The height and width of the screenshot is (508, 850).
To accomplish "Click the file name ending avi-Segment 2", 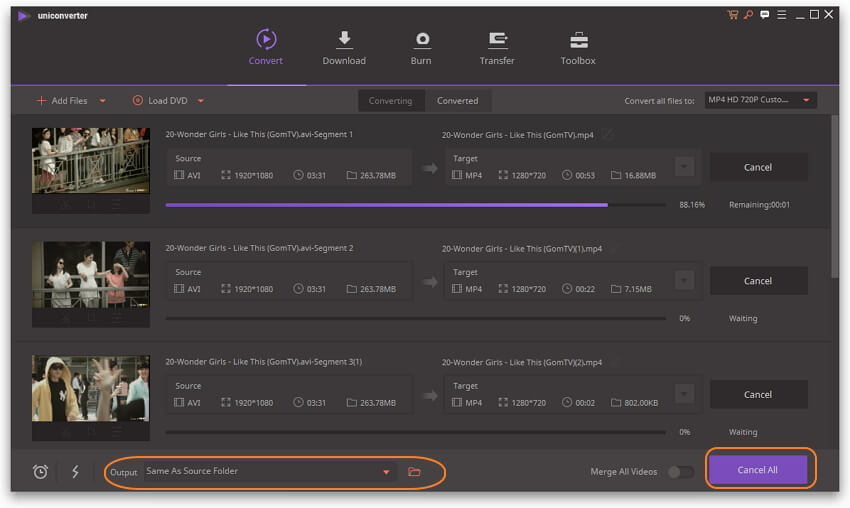I will pos(259,248).
